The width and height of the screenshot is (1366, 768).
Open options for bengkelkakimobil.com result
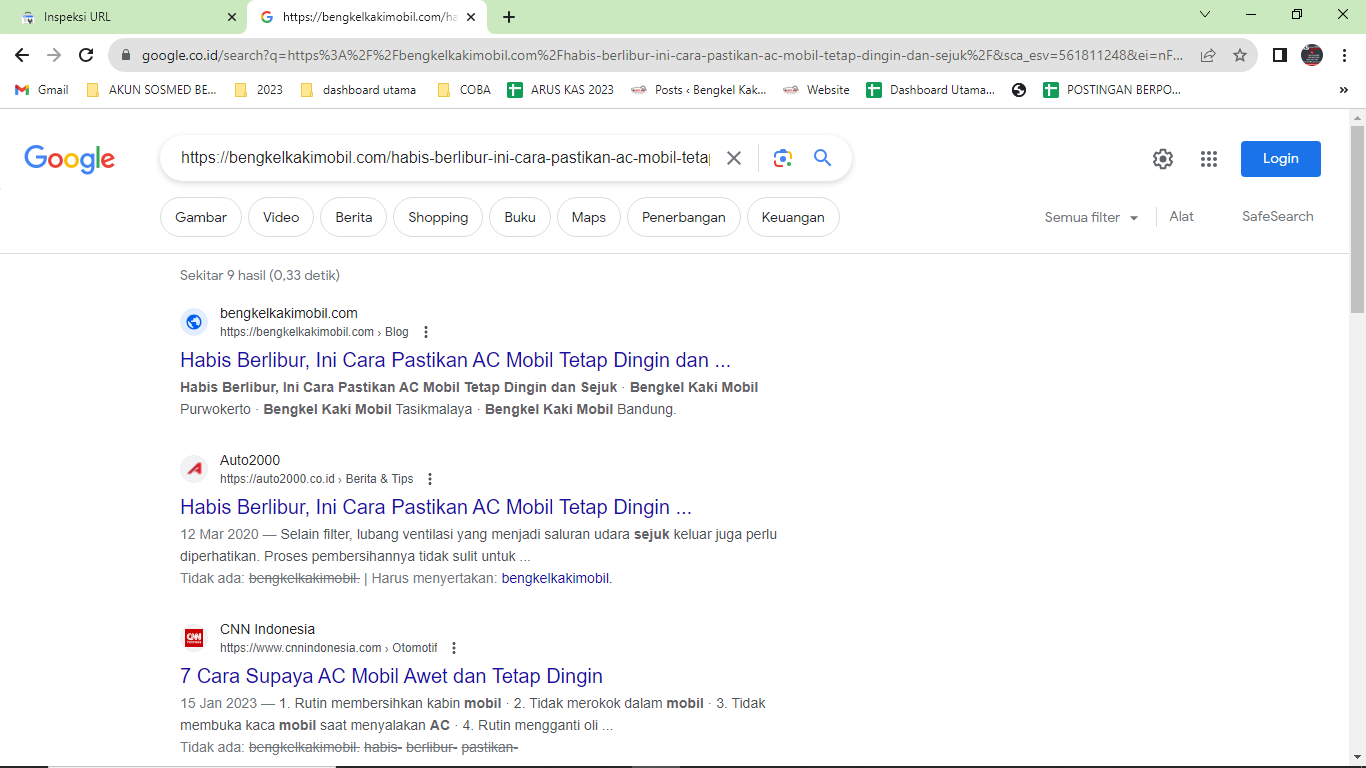point(426,332)
